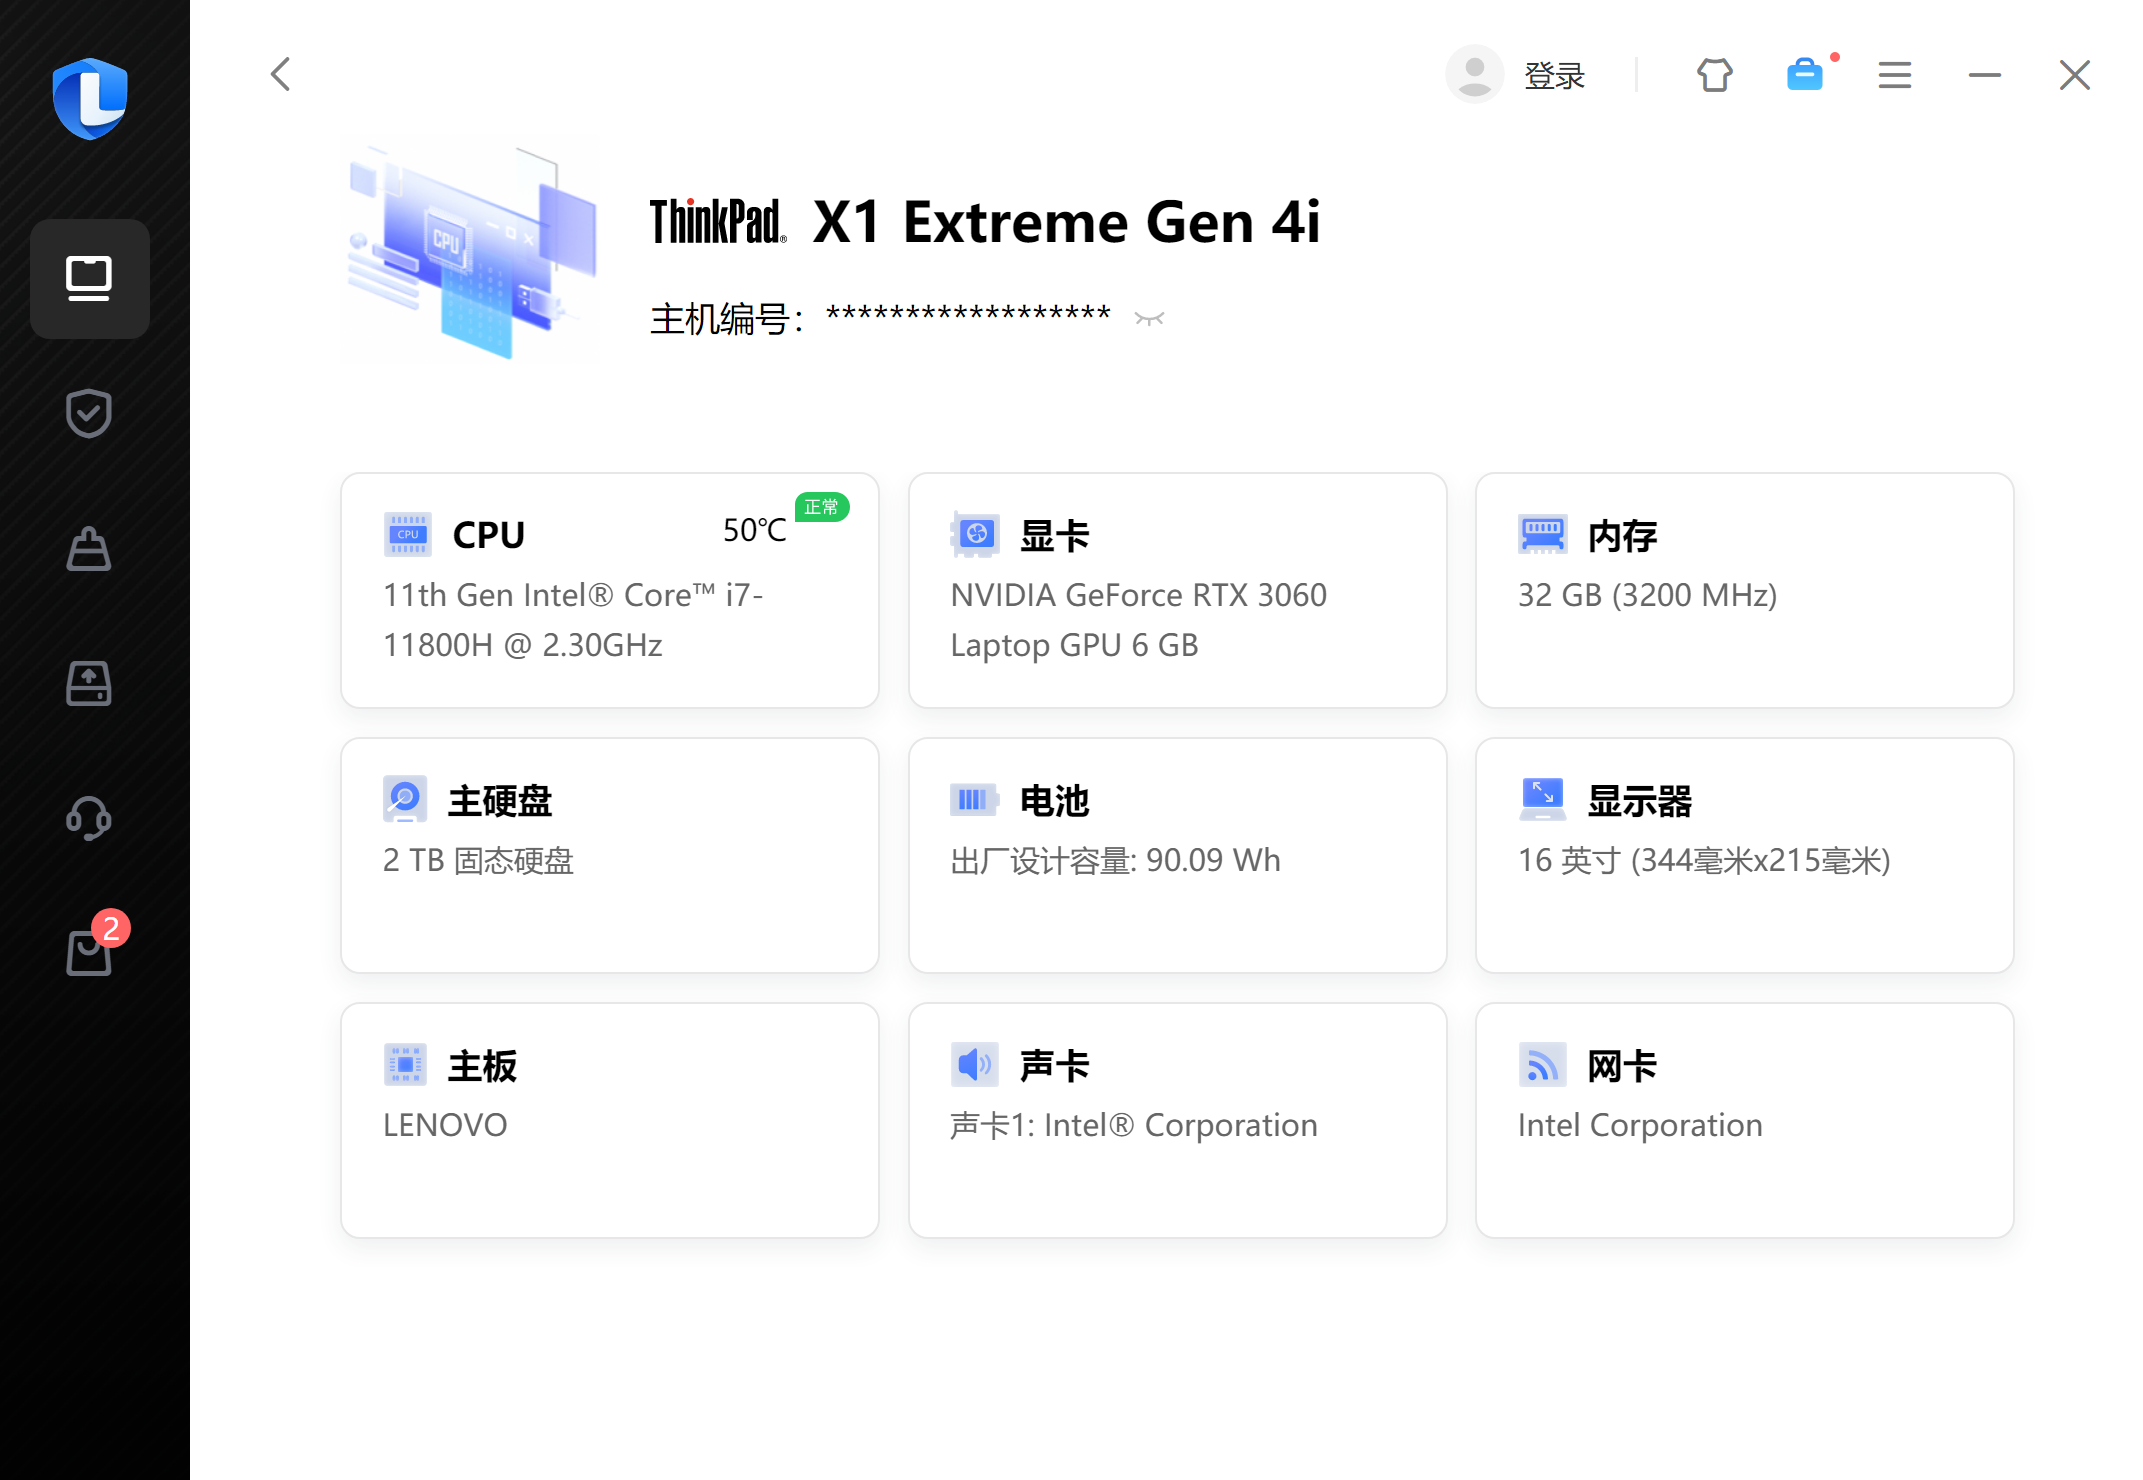Open the hamburger main menu
2143x1480 pixels.
(x=1894, y=75)
